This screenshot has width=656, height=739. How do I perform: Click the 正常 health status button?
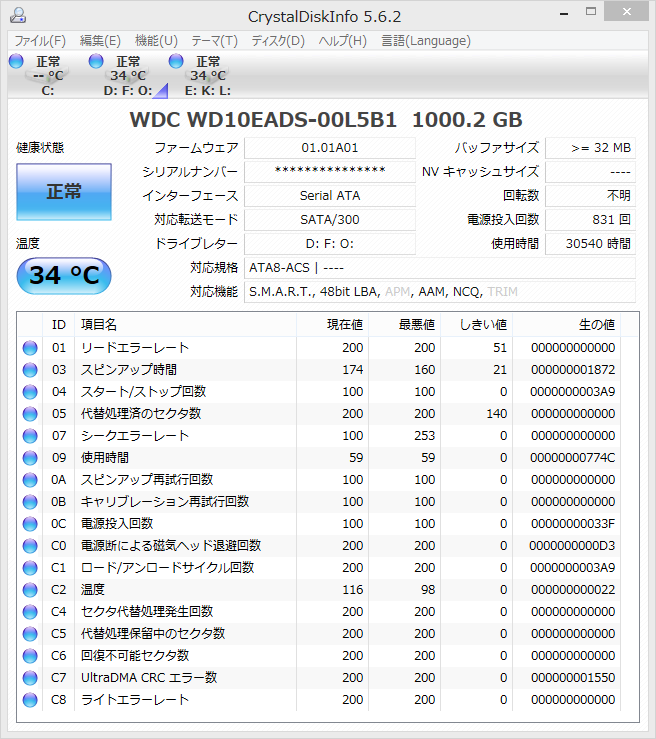coord(64,192)
